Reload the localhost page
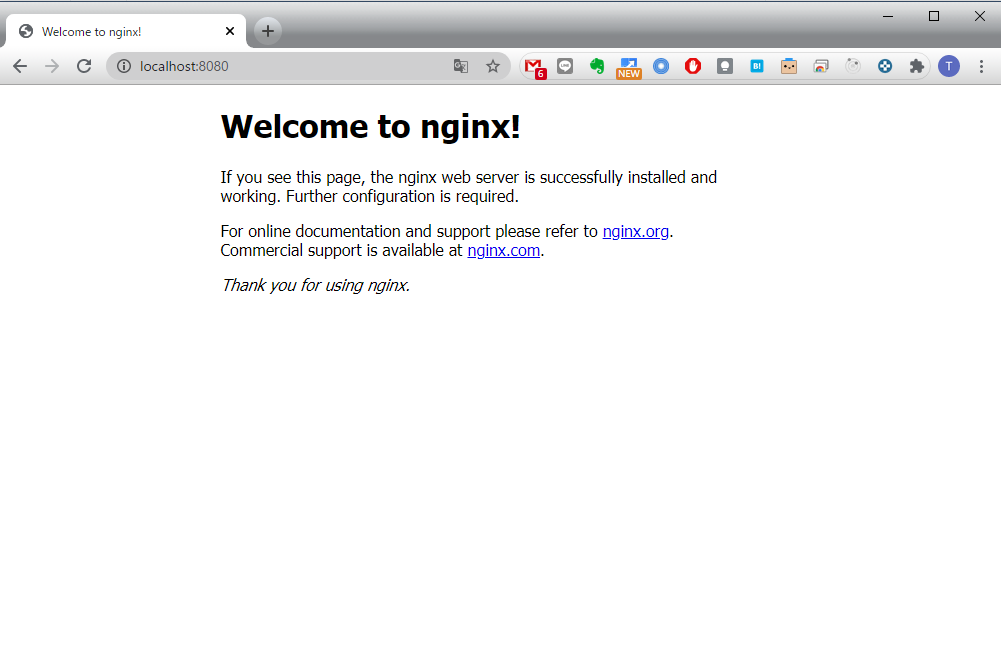Viewport: 1001px width, 665px height. point(84,66)
